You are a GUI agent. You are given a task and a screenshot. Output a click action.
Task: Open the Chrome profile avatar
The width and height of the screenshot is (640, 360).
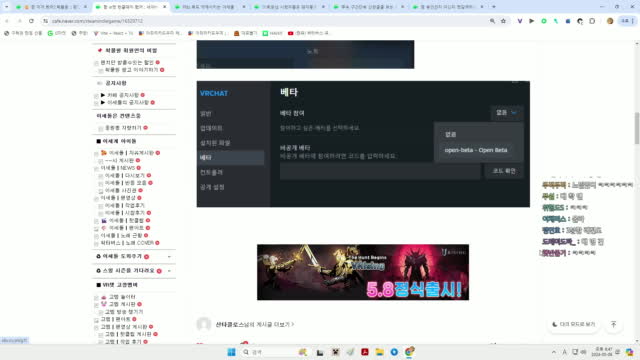pos(610,21)
